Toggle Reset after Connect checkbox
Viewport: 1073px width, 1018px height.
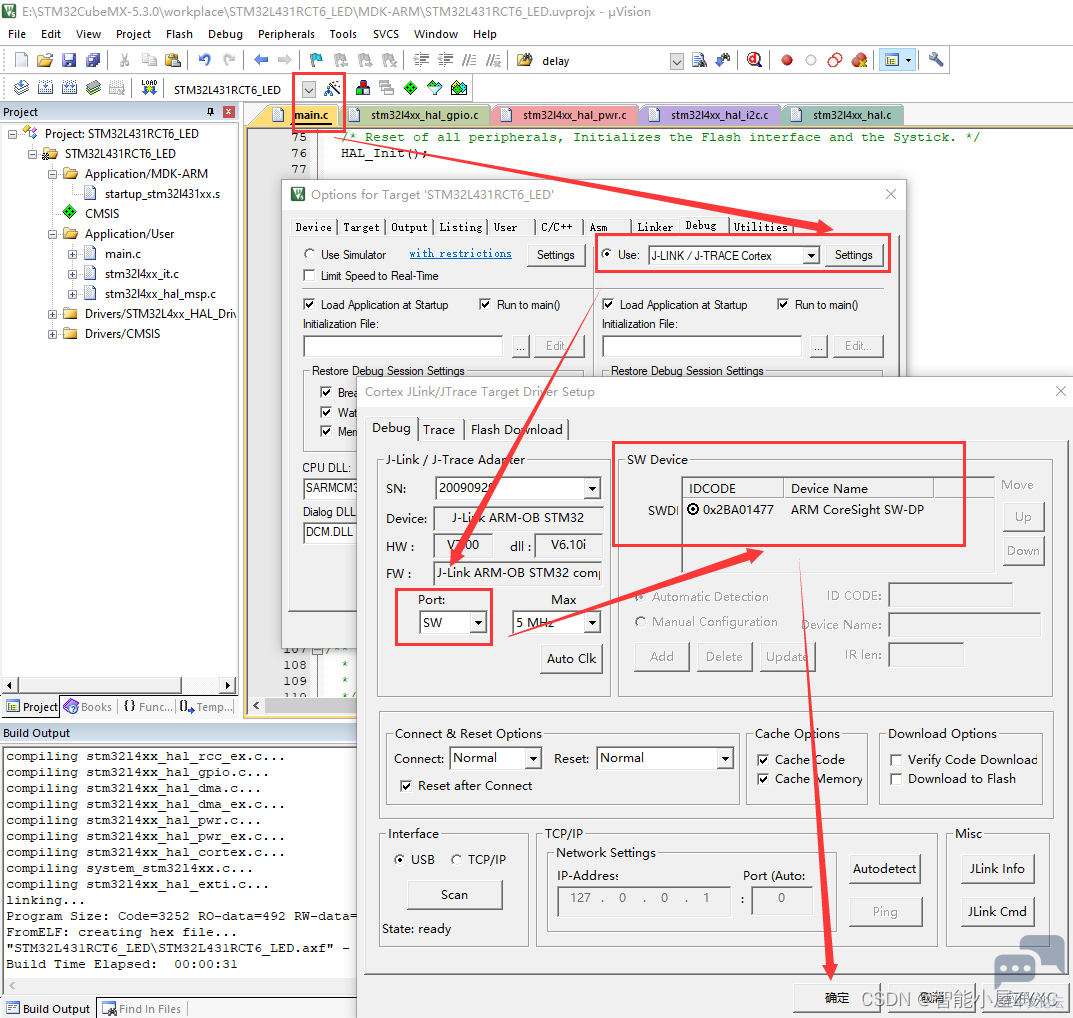[406, 786]
